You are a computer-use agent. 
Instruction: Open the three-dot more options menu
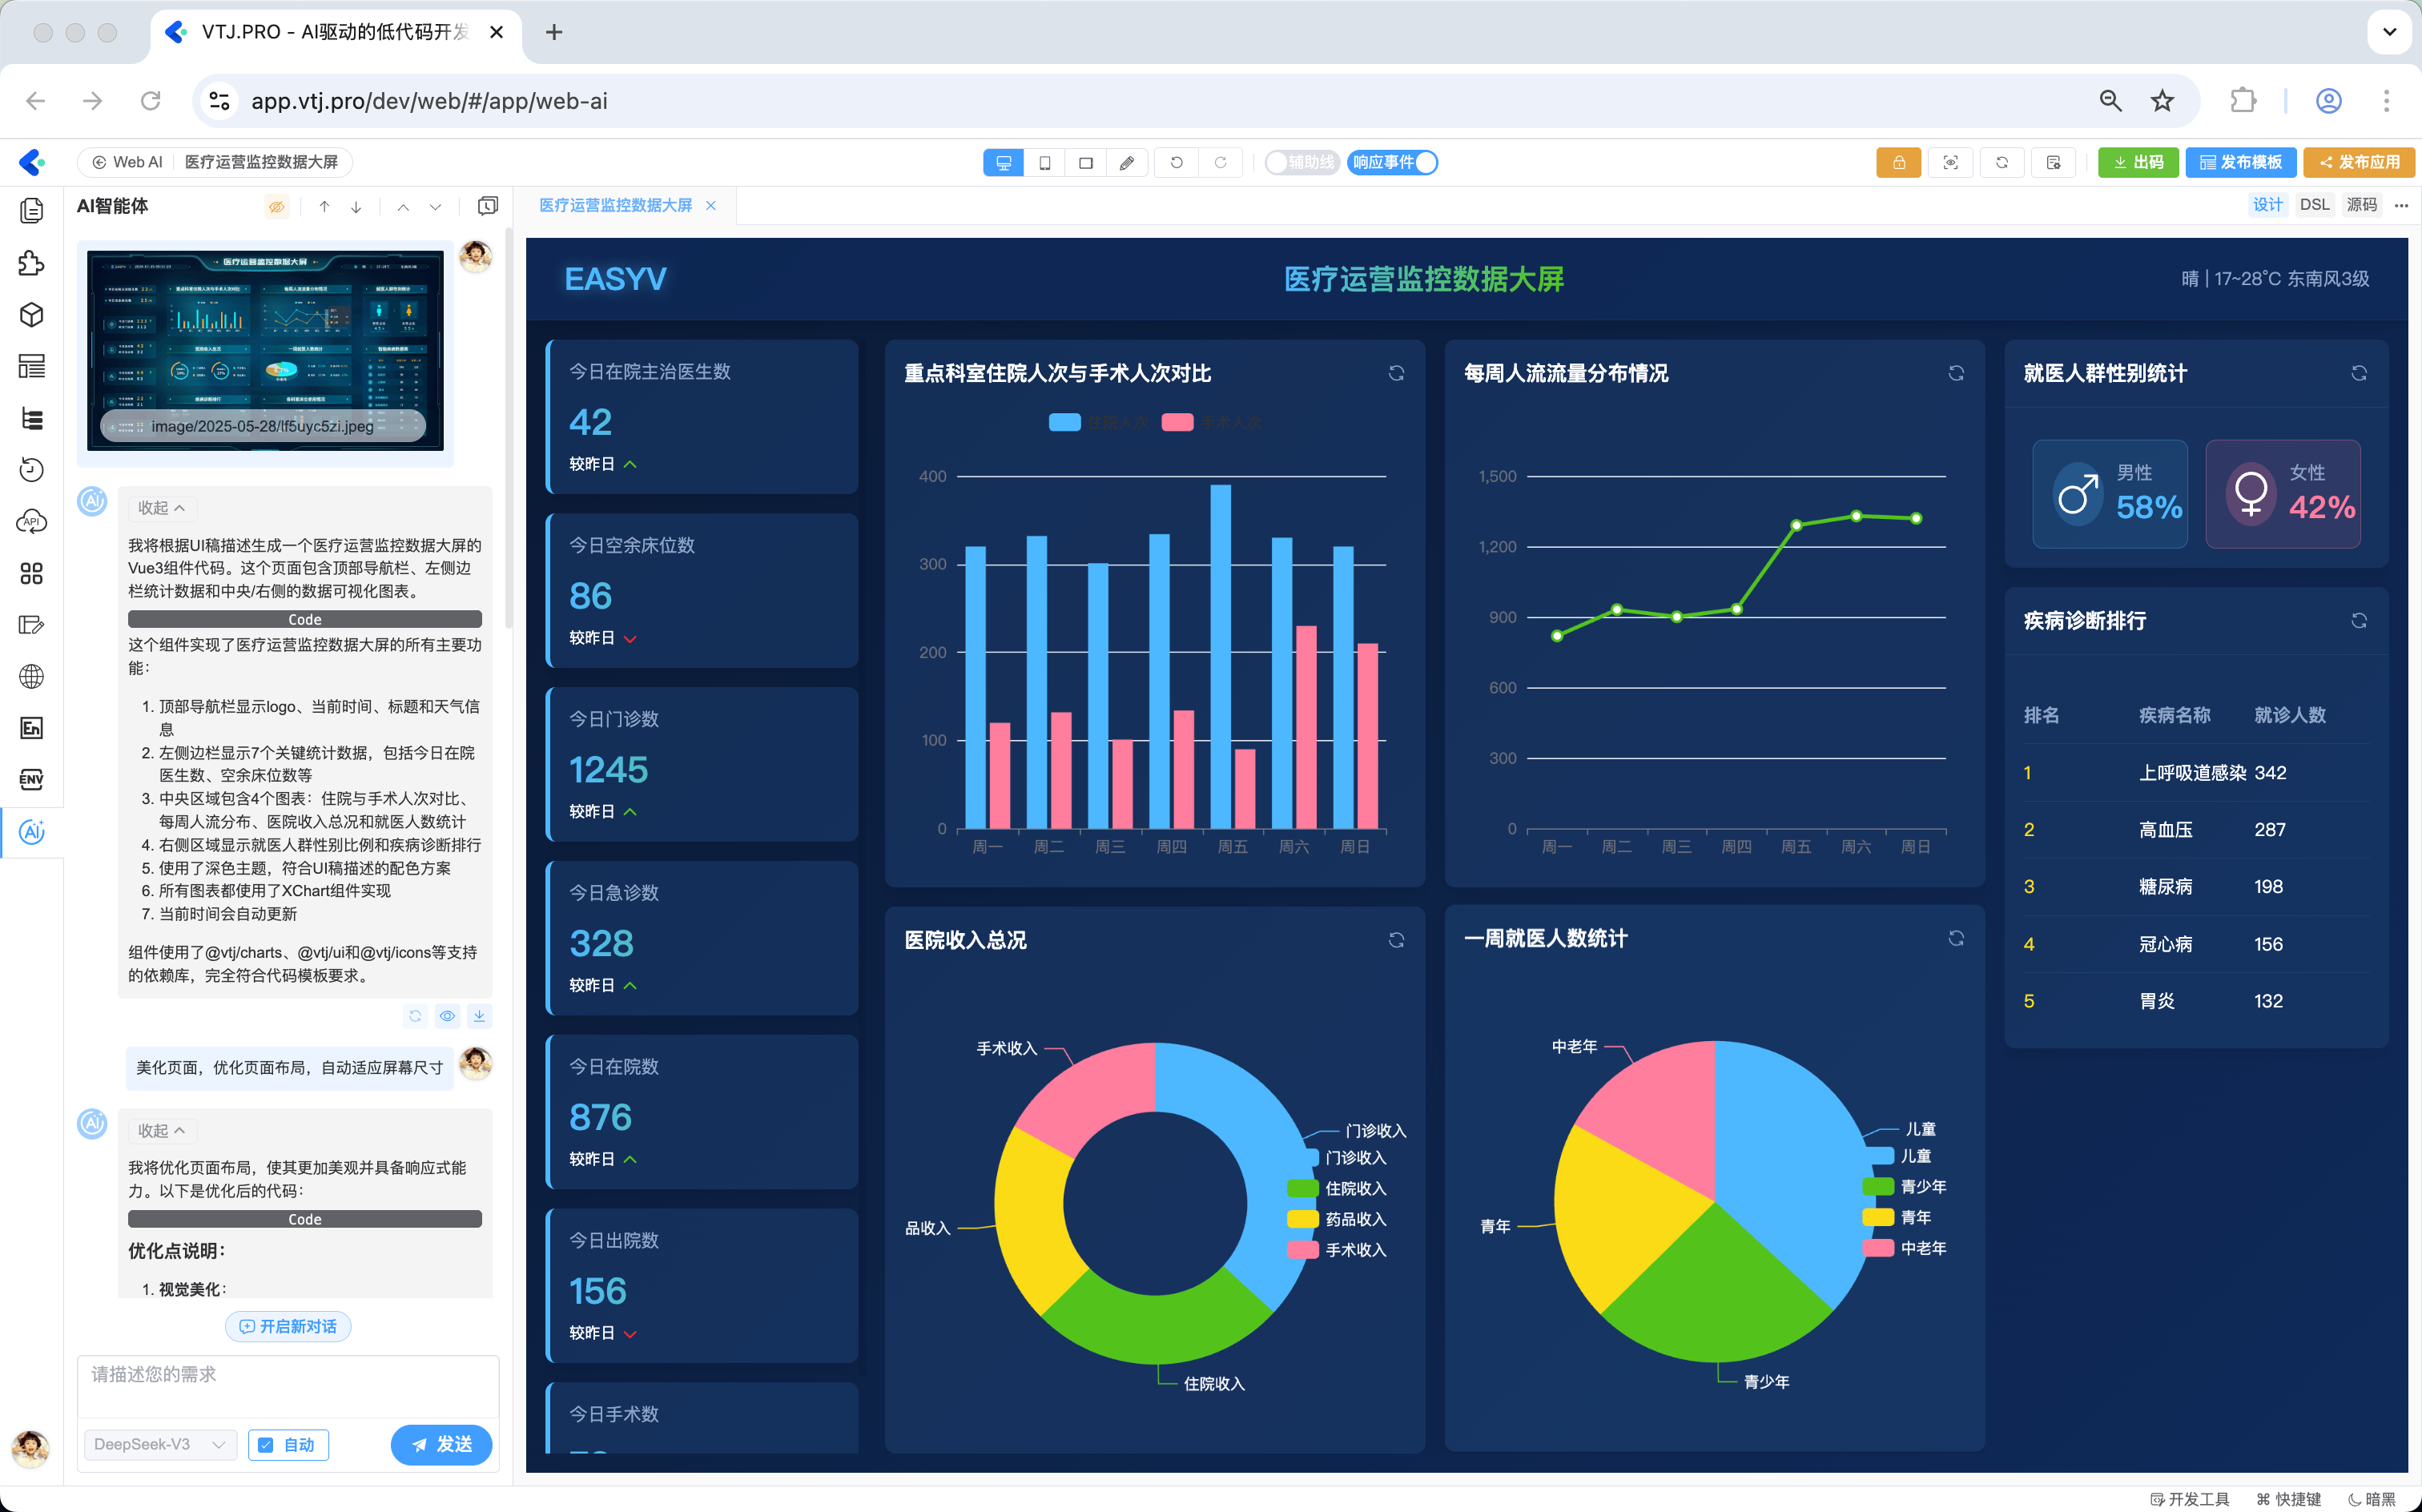[x=2401, y=205]
